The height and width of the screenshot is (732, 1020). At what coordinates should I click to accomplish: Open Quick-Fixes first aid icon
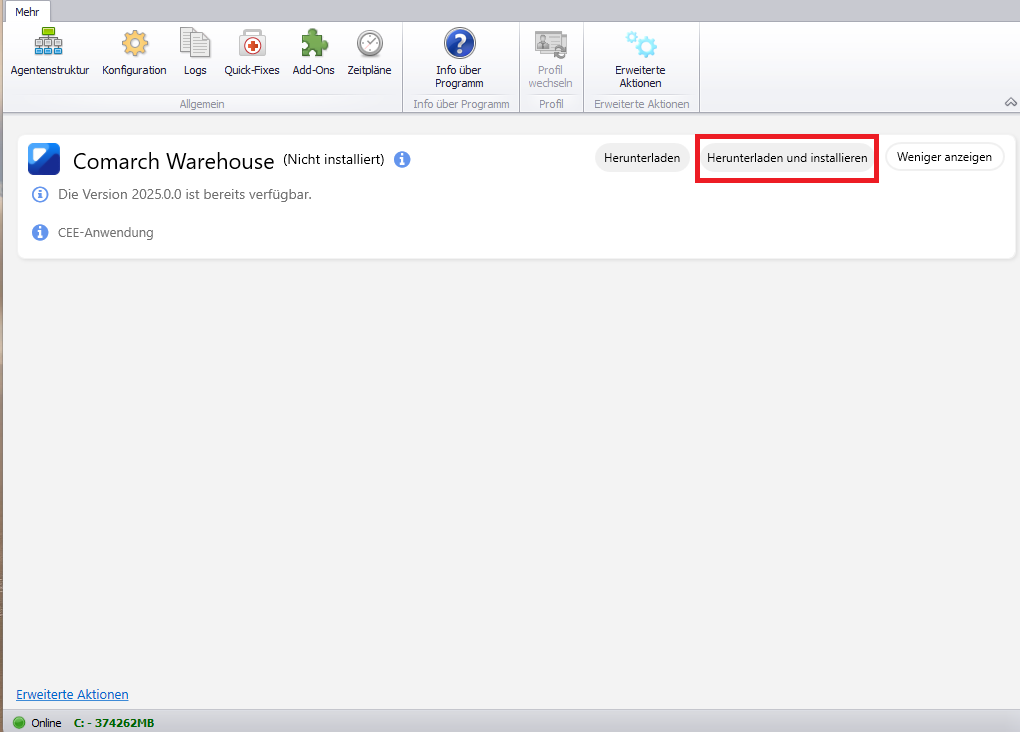[252, 44]
